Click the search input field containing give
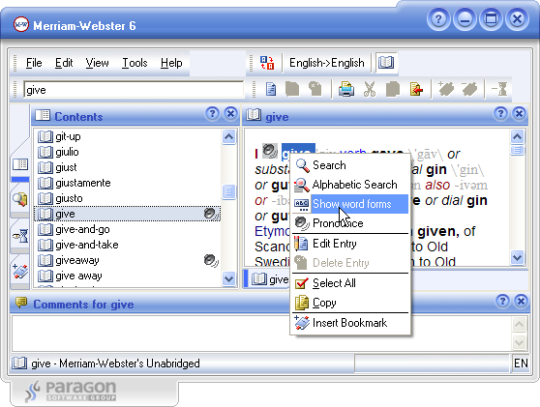The height and width of the screenshot is (407, 540). coord(134,90)
